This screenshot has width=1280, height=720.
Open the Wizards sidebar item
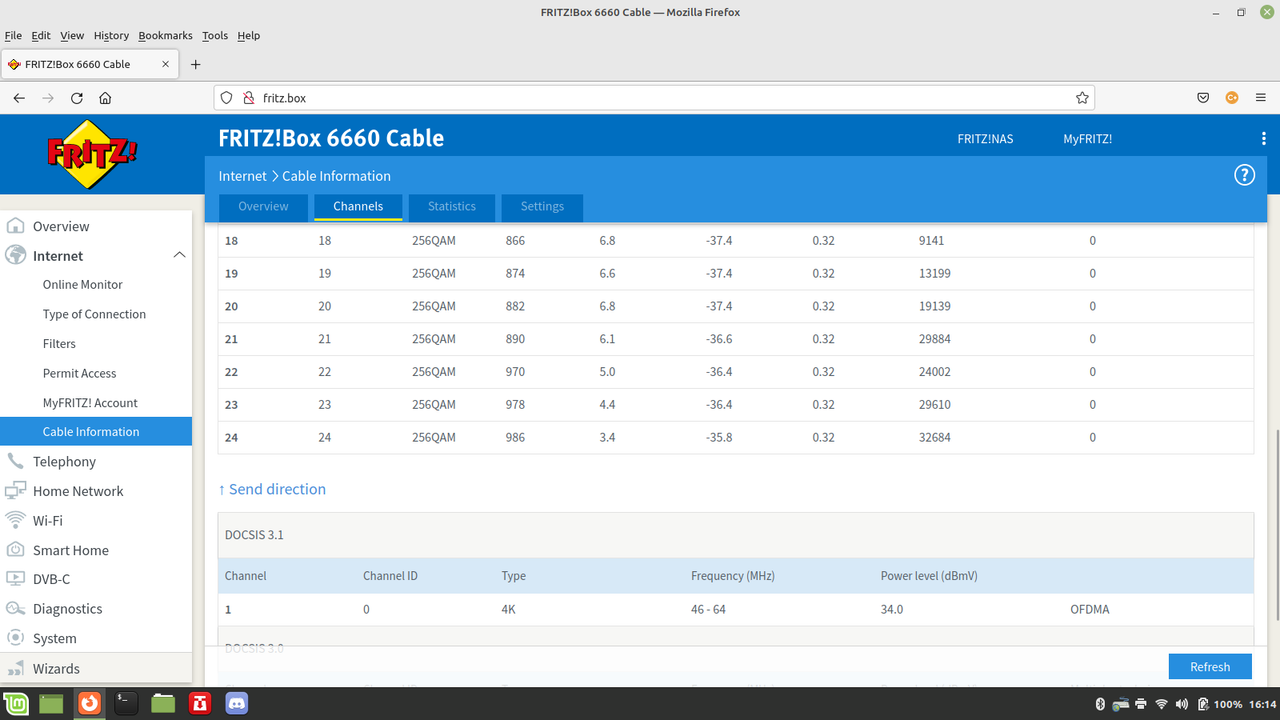[x=96, y=668]
